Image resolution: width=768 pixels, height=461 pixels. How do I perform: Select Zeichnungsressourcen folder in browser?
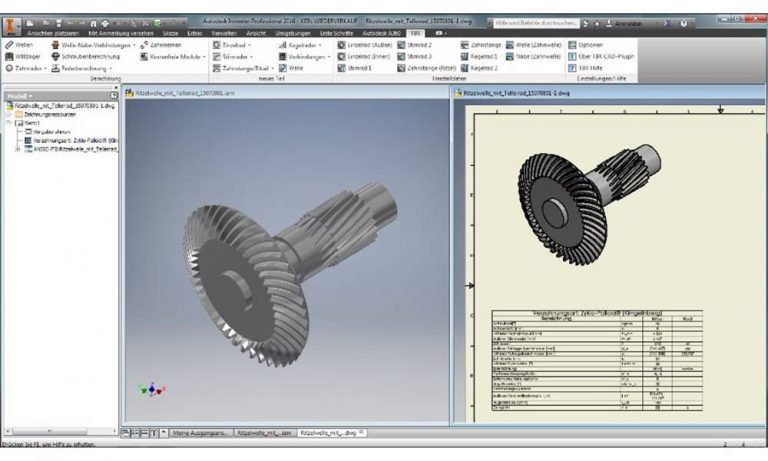click(x=46, y=114)
